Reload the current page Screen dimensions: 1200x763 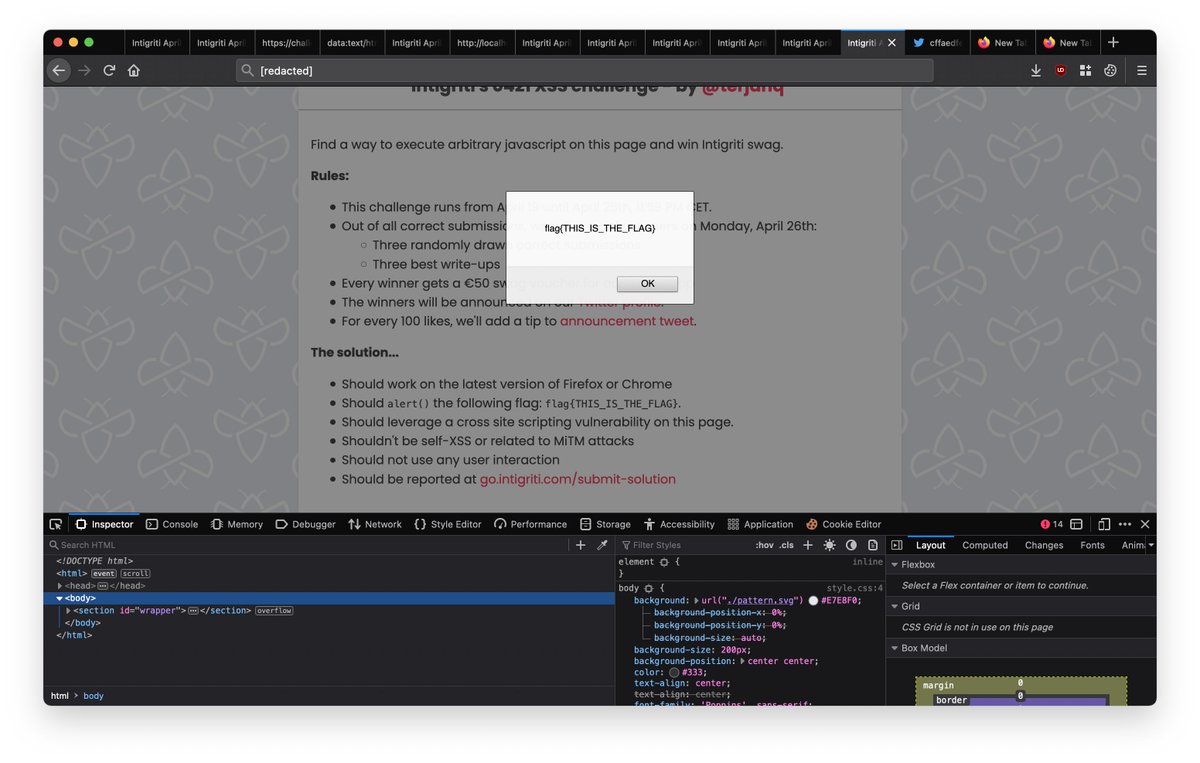click(109, 70)
